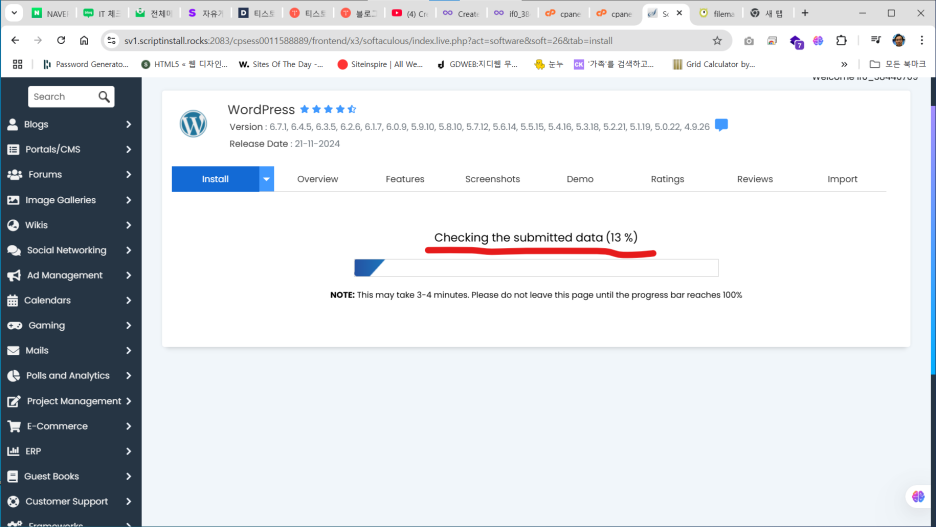Open the Siteinspire bookmark
Screen dimensions: 936x527
tap(380, 64)
